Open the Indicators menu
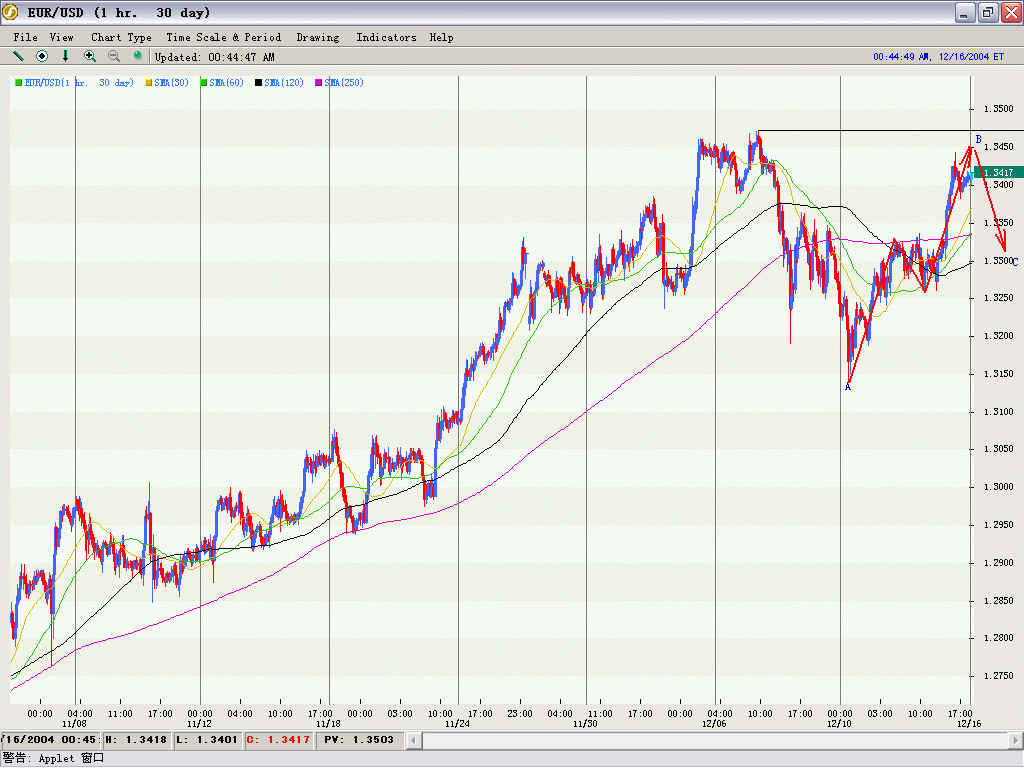1024x768 pixels. coord(386,37)
